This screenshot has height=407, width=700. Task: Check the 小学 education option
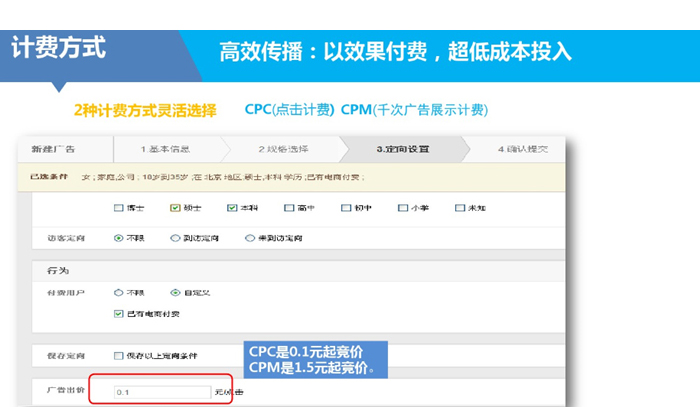(x=401, y=208)
